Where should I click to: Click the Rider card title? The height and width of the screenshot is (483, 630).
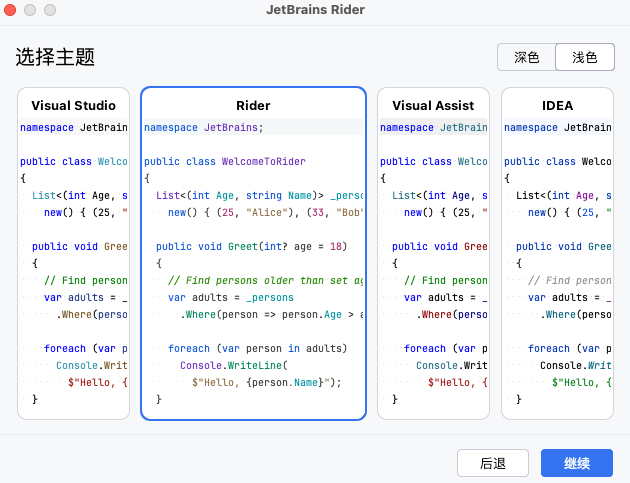click(x=253, y=105)
